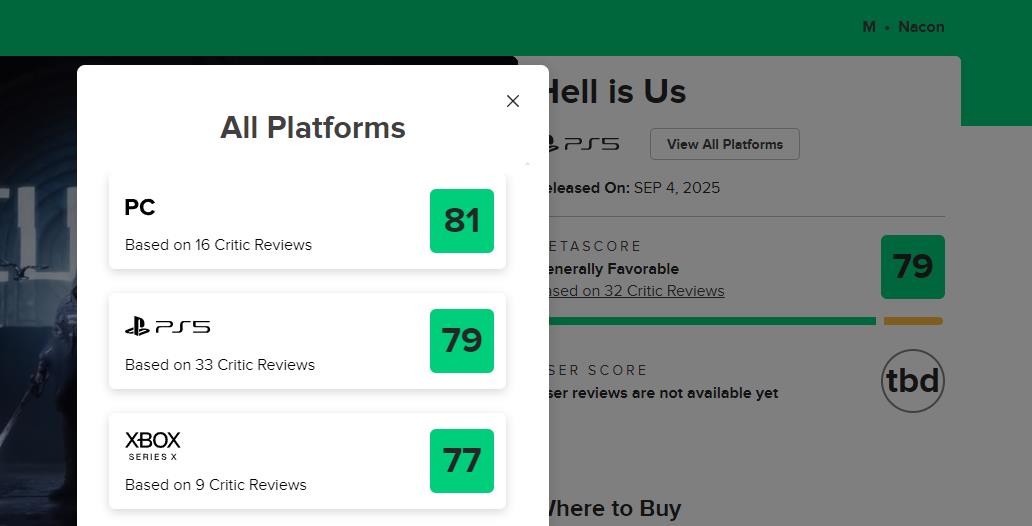Click the Based on 16 Critic Reviews text
This screenshot has height=526, width=1032.
(218, 245)
